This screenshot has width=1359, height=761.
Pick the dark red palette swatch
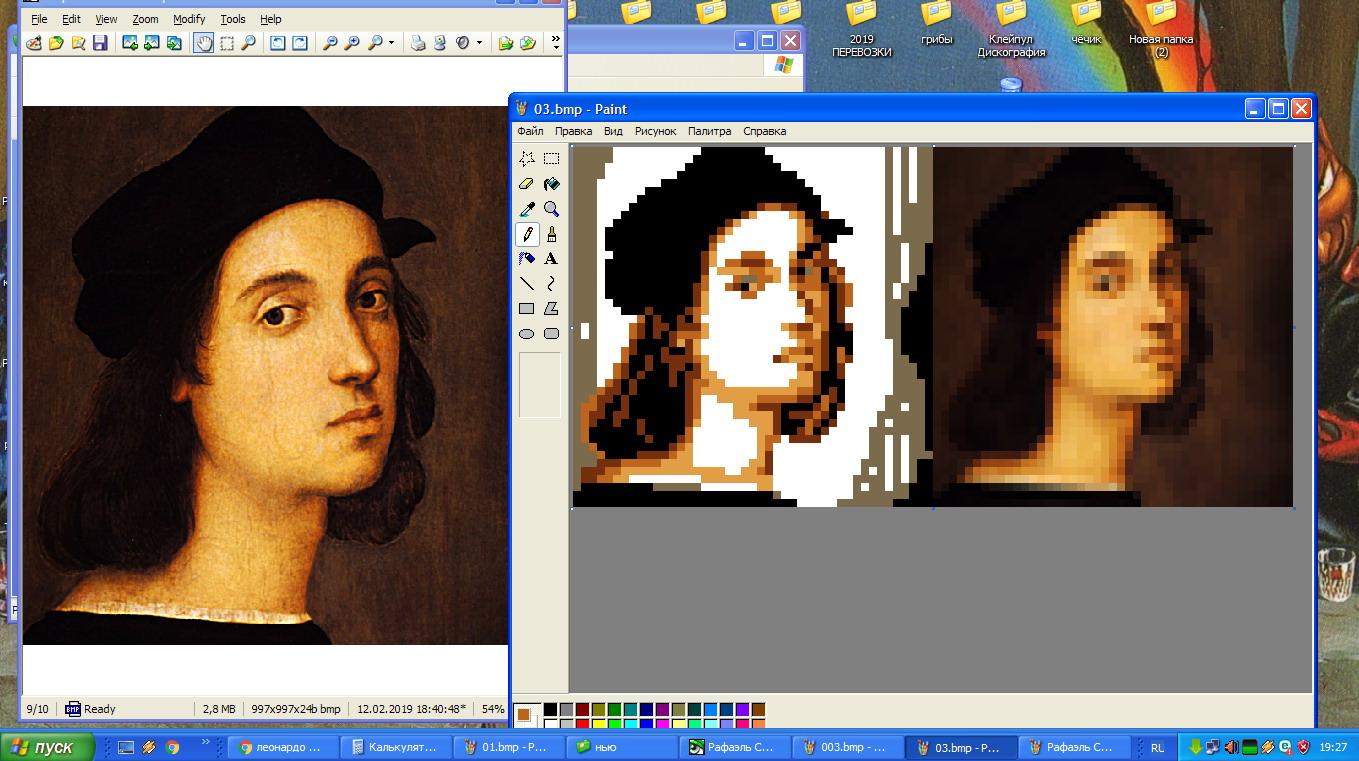(582, 710)
